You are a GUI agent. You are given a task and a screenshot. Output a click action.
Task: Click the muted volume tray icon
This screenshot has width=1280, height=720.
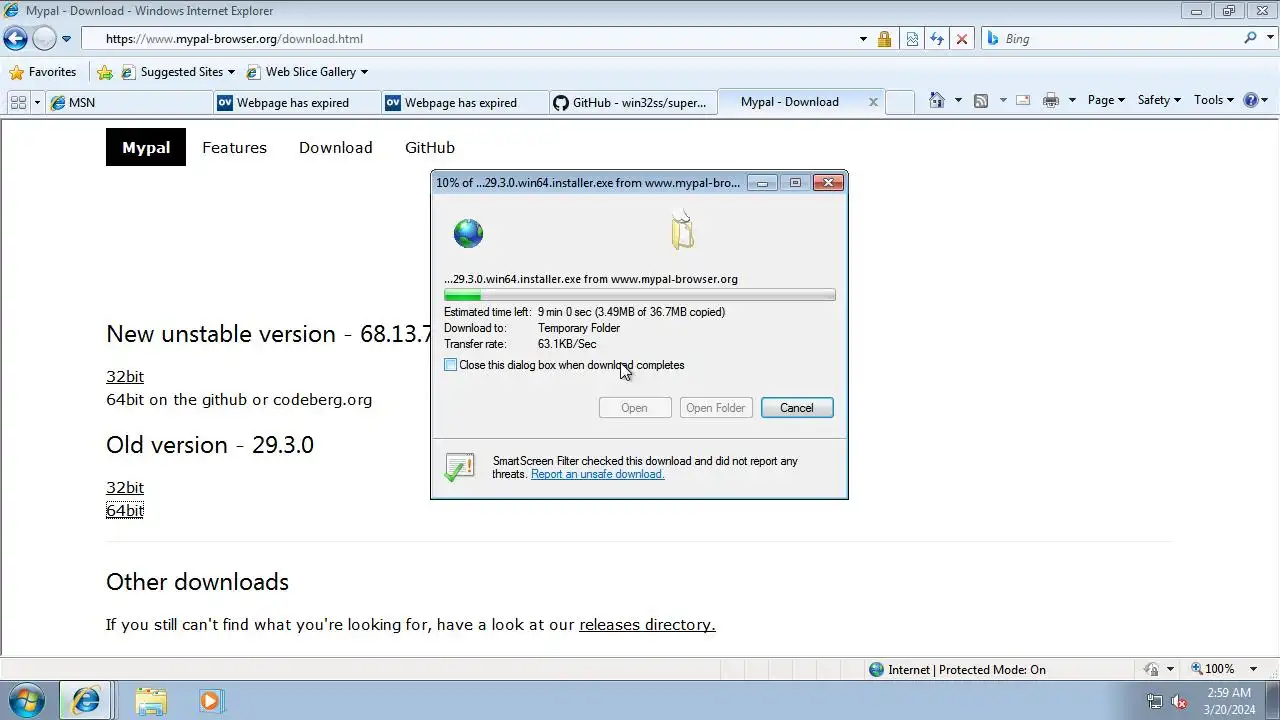[1180, 701]
